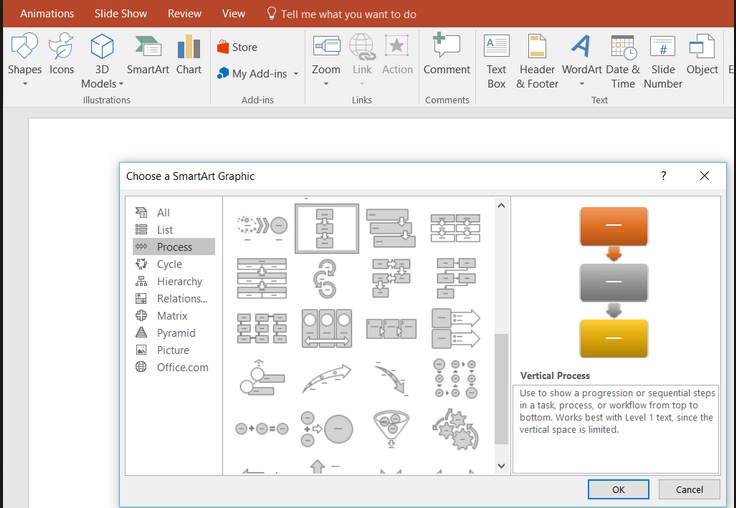Choose the Pyramid SmartArt category
The width and height of the screenshot is (736, 508).
click(x=176, y=333)
